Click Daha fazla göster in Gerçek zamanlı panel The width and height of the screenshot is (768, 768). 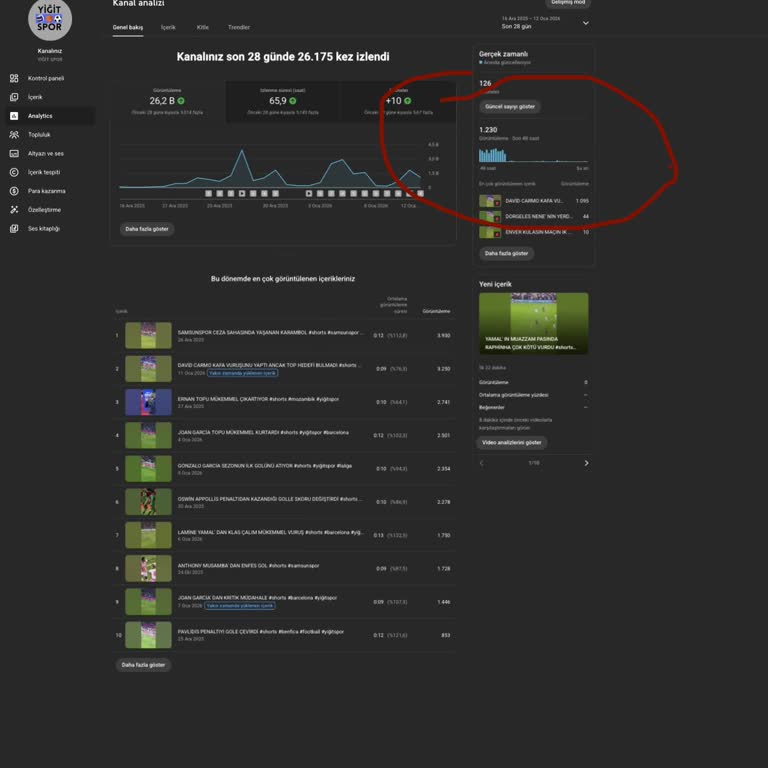(506, 253)
